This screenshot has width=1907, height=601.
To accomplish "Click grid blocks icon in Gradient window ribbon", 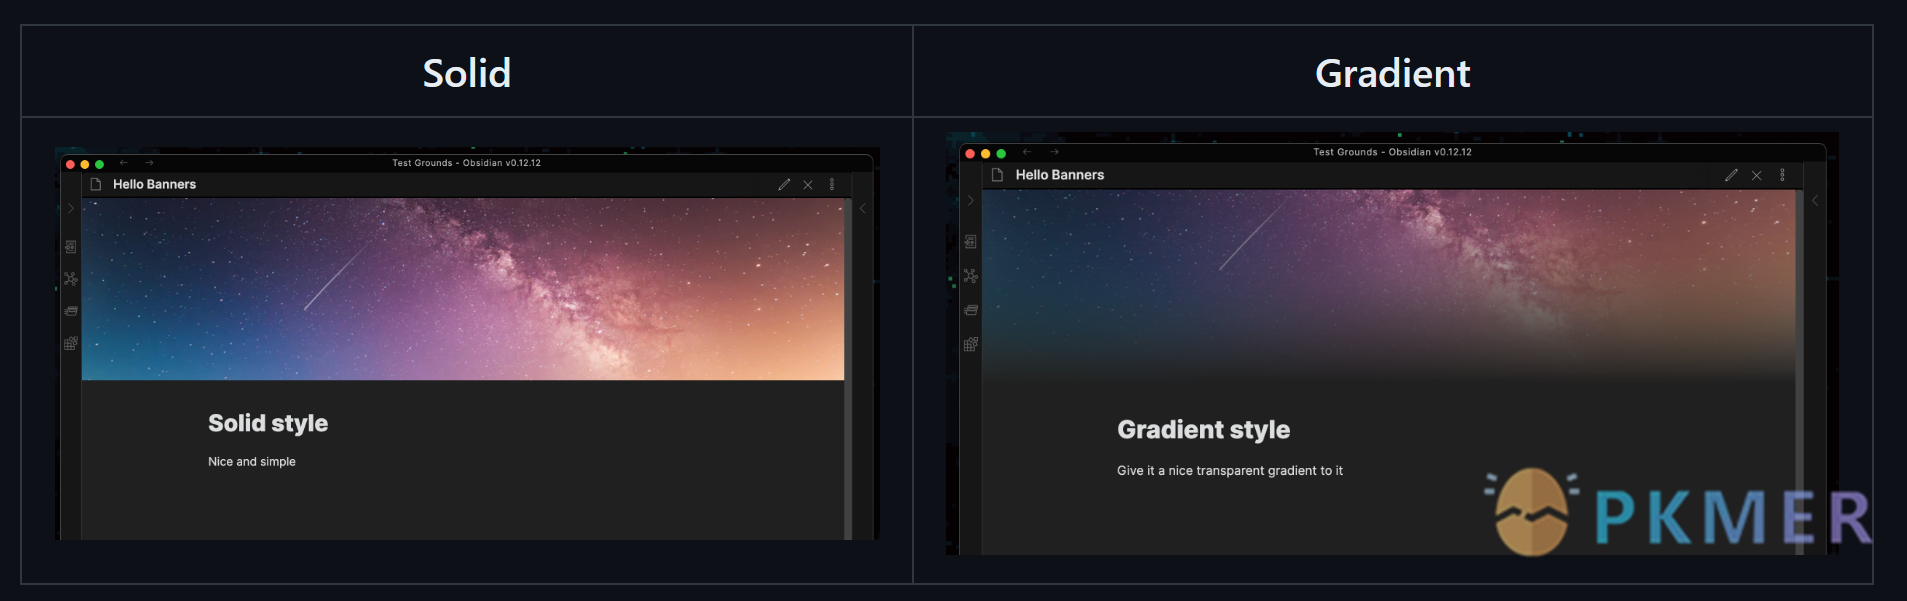I will click(x=970, y=344).
